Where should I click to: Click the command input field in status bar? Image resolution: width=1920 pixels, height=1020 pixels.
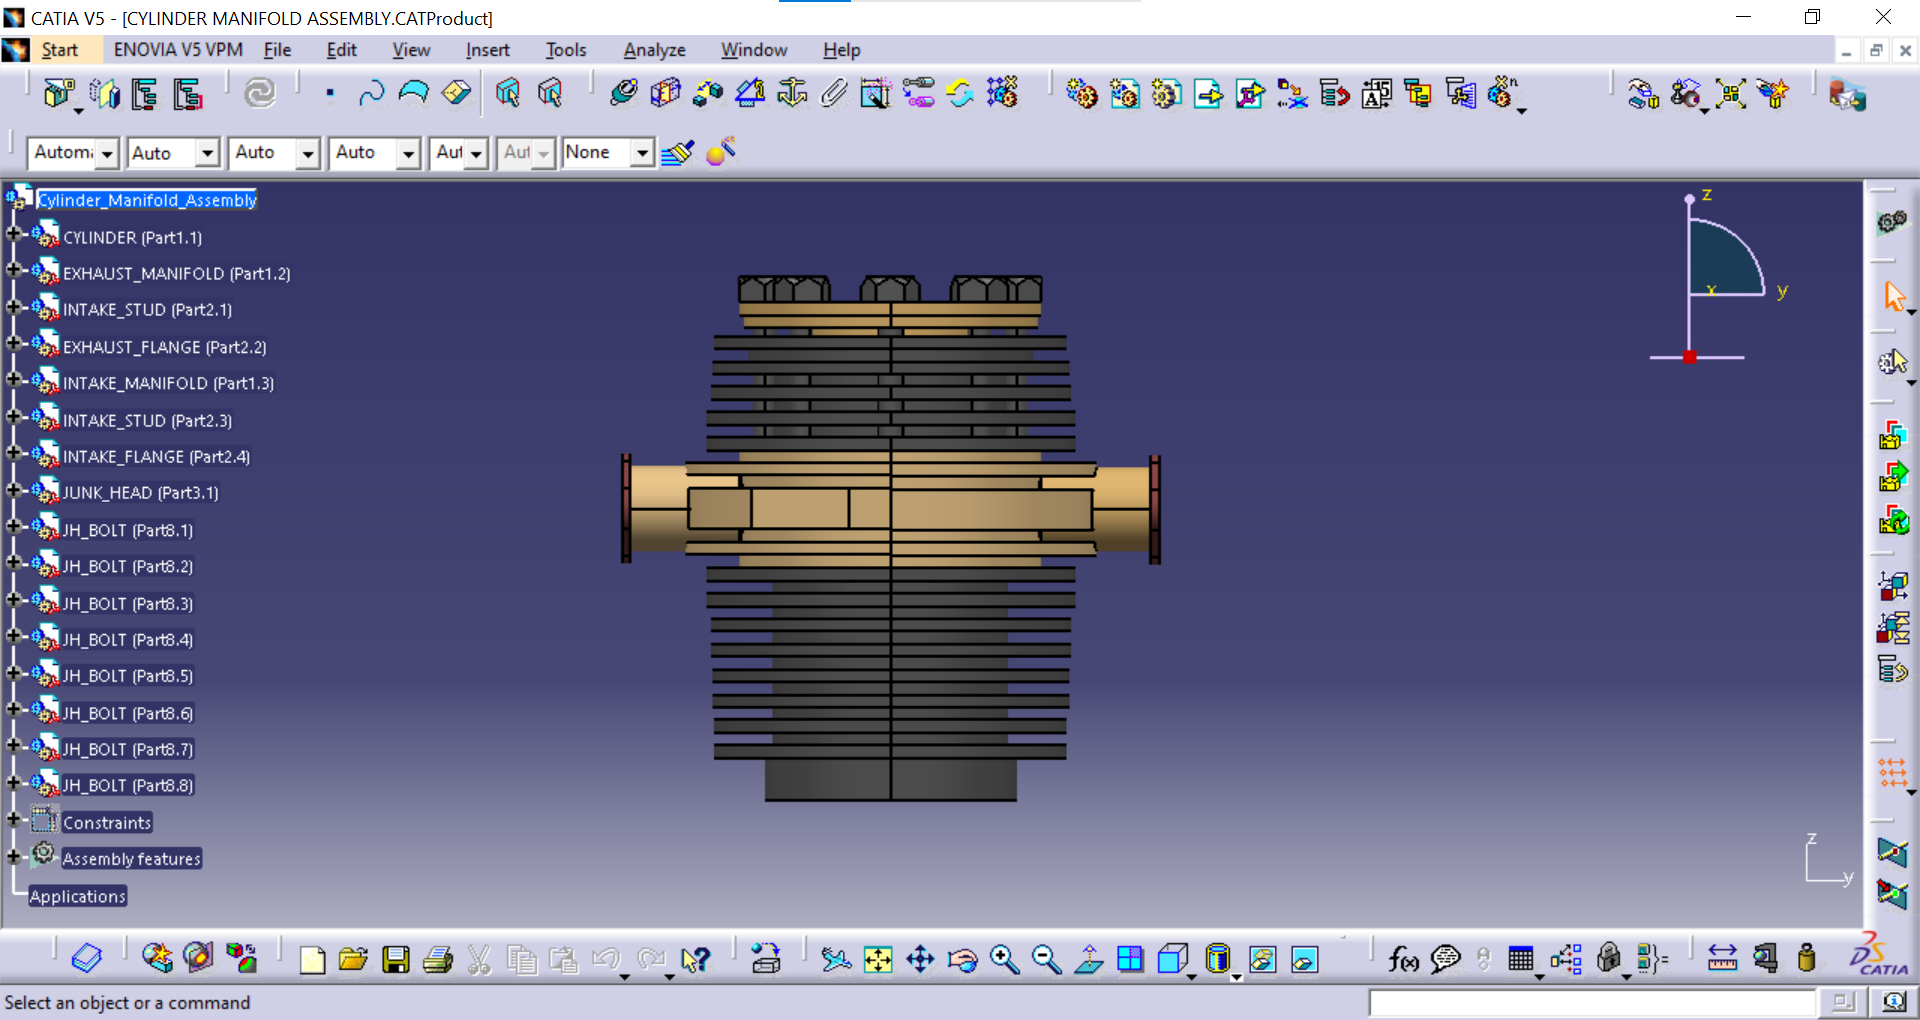pyautogui.click(x=1590, y=1002)
